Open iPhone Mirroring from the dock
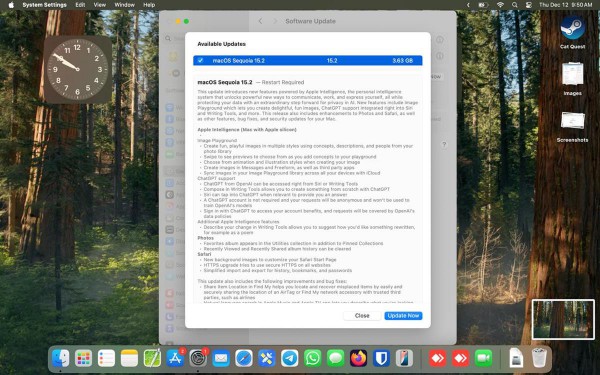600x375 pixels. tap(404, 359)
